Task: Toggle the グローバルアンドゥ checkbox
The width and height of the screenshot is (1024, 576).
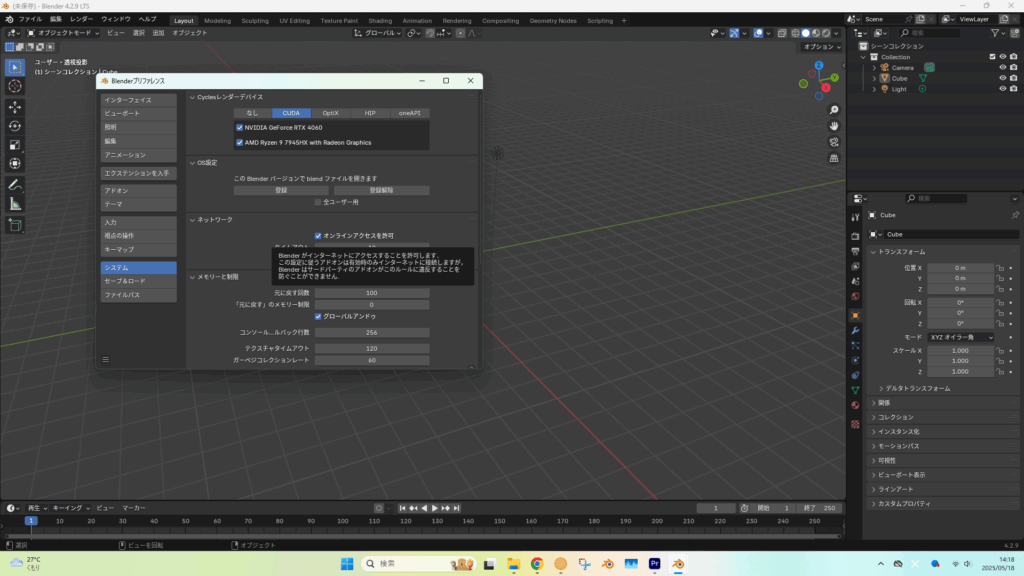Action: tap(318, 317)
